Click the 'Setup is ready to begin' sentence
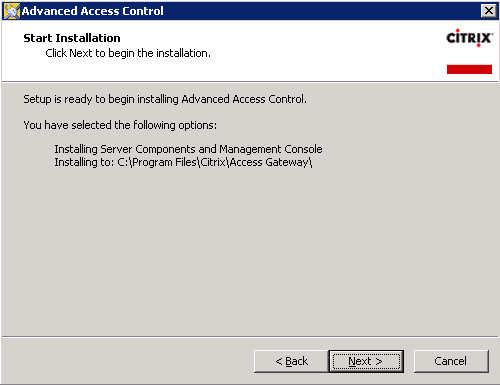Screen dimensions: 500x385 (x=165, y=99)
